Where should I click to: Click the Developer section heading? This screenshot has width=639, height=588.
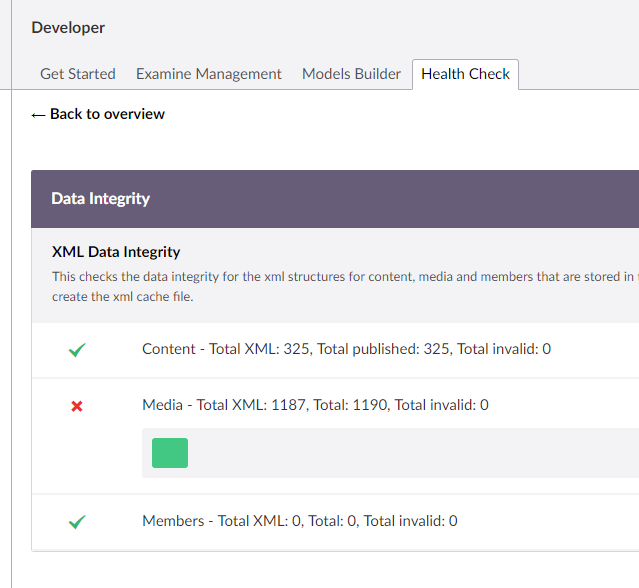tap(68, 28)
